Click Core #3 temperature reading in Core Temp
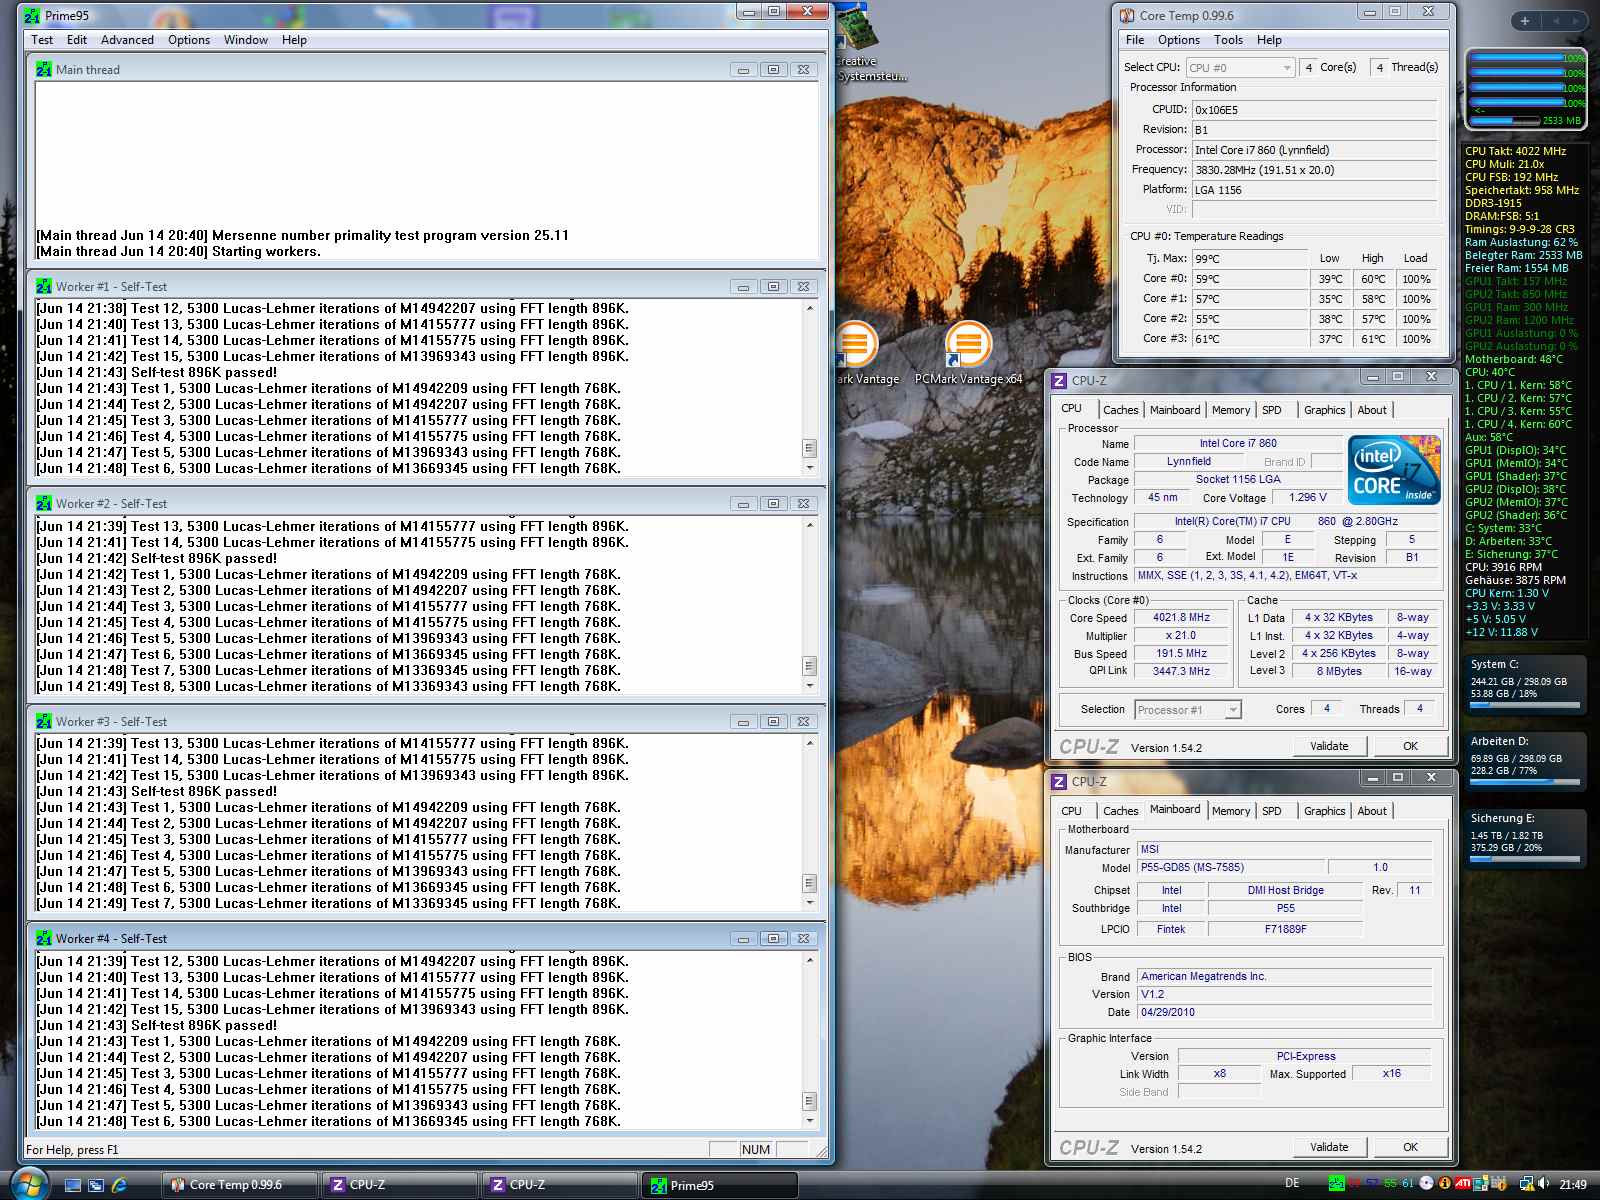Screen dimensions: 1600x1200 click(x=1250, y=339)
